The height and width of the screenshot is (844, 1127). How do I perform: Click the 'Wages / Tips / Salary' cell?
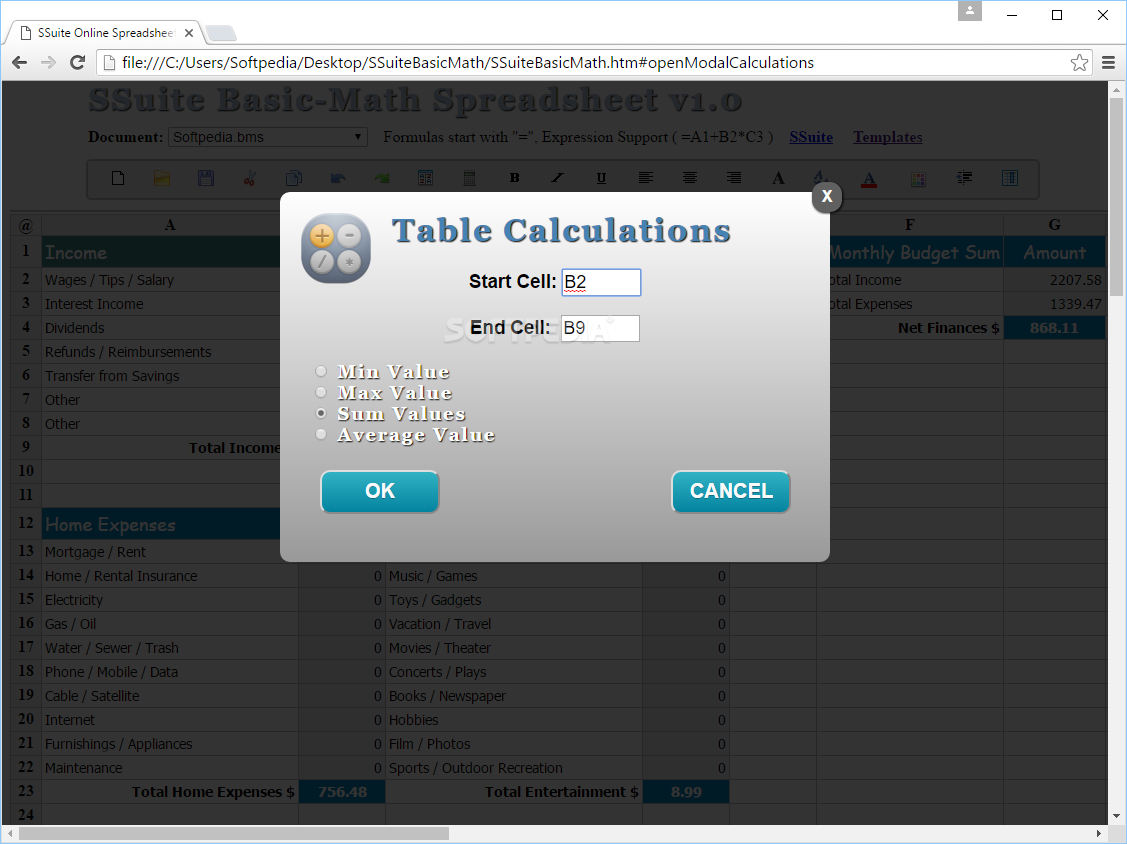(161, 280)
